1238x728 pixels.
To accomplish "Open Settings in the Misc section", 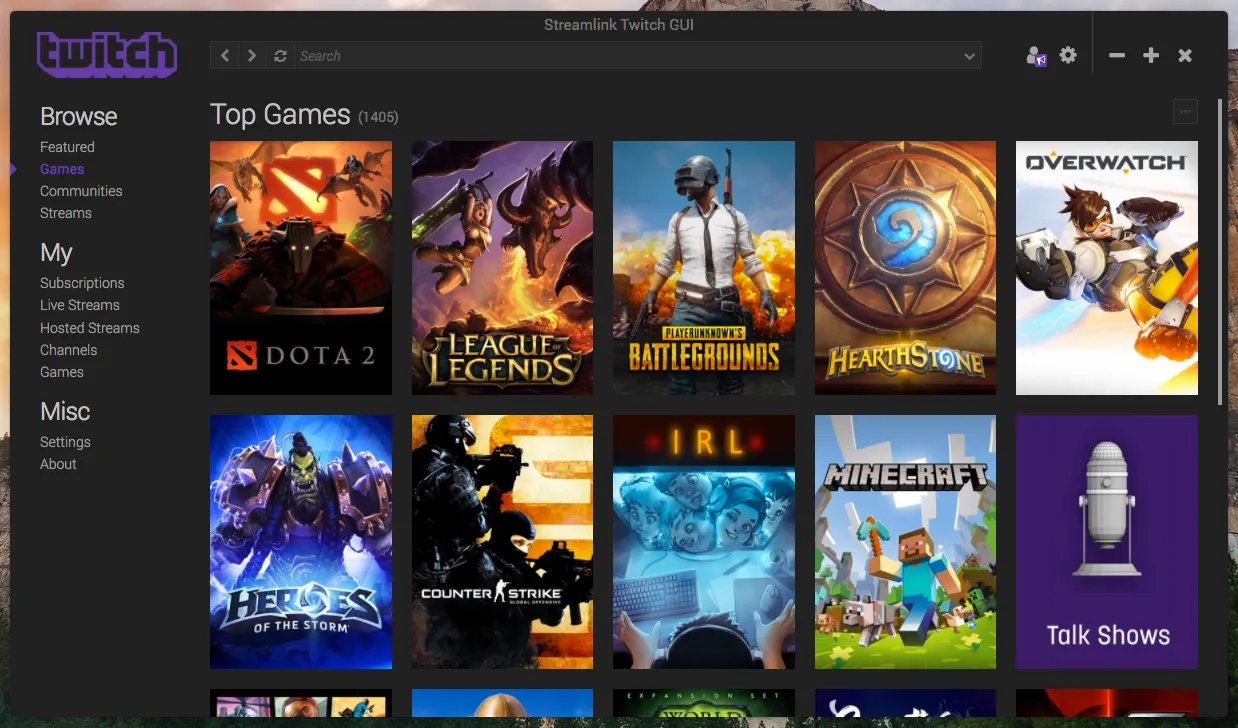I will tap(65, 442).
